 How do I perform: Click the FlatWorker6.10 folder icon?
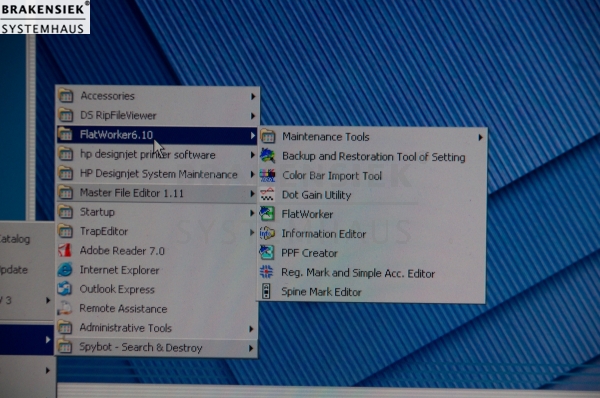pos(66,134)
